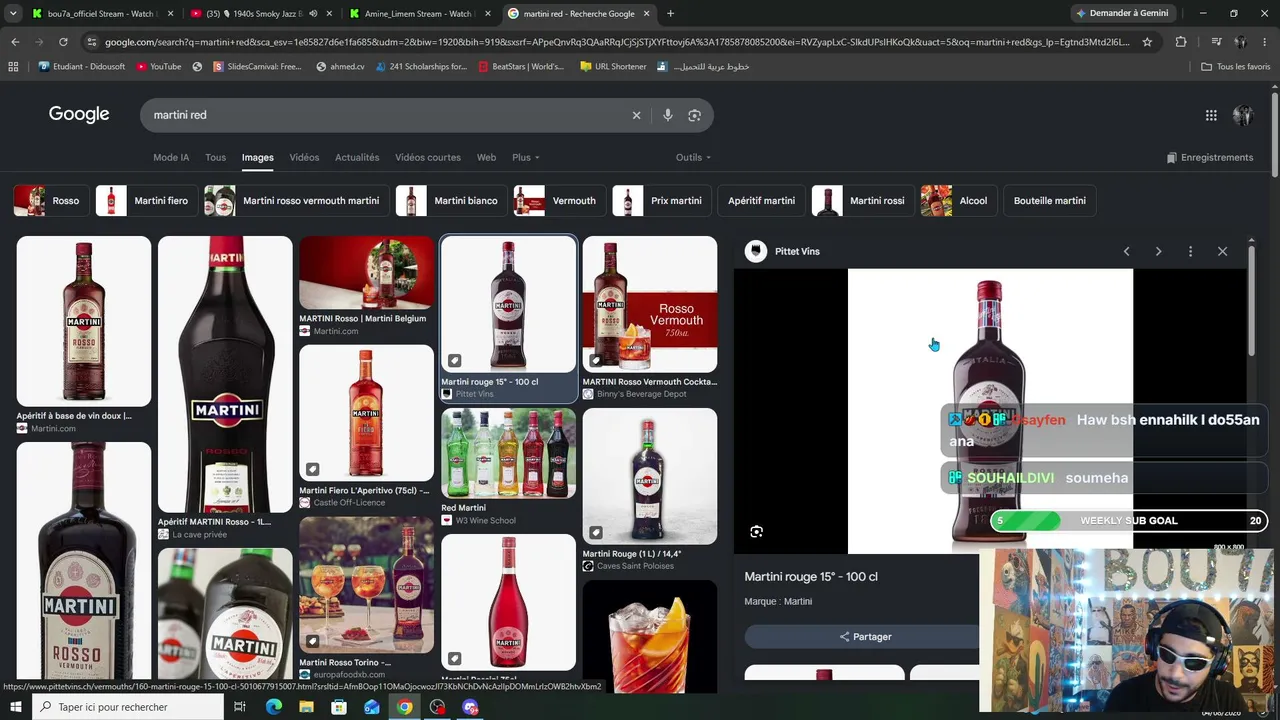Close the image preview panel
1280x720 pixels.
1222,251
